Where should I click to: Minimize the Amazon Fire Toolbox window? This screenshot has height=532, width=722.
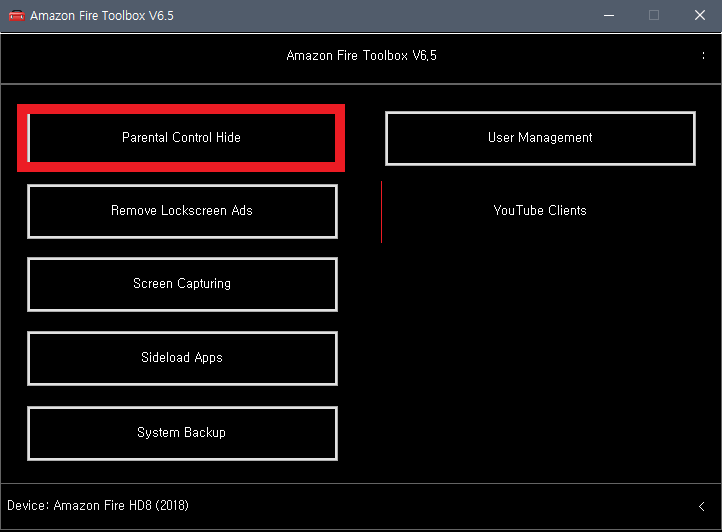pos(609,15)
